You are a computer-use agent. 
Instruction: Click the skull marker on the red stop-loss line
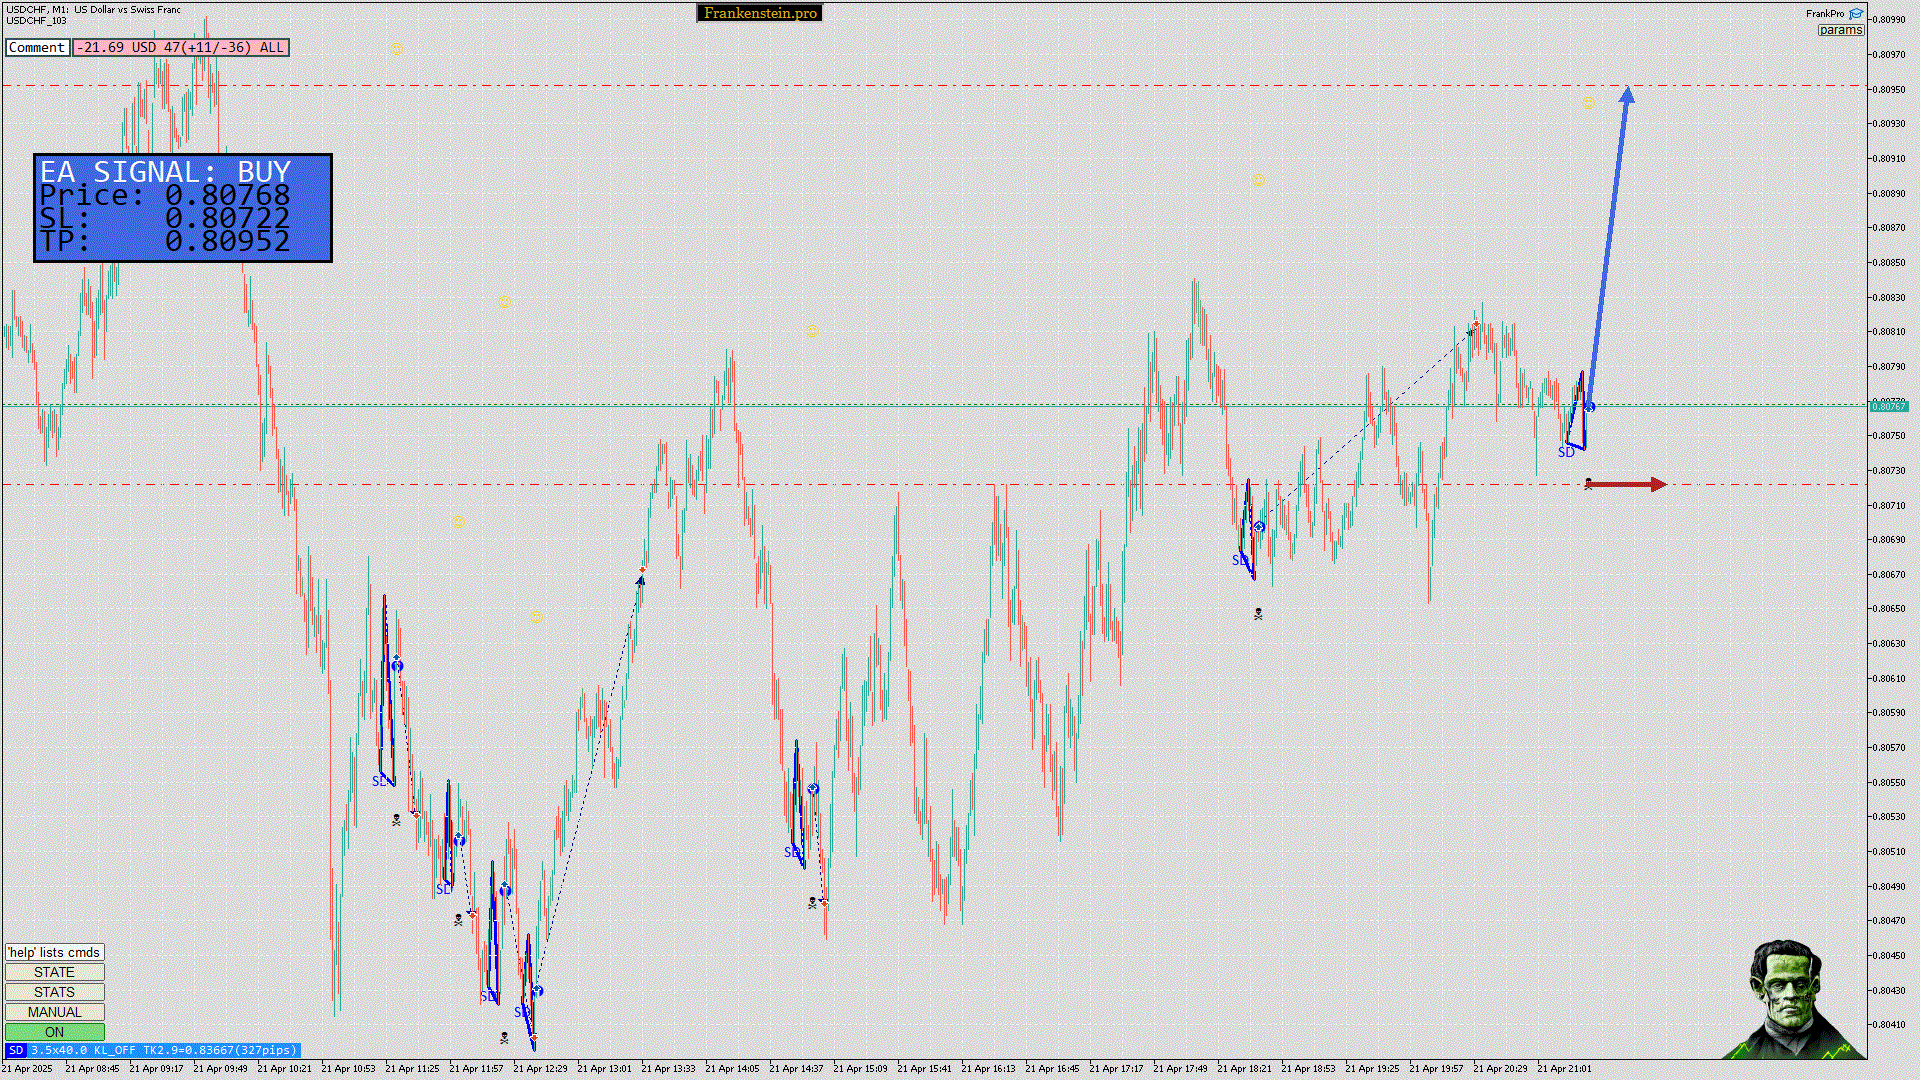1588,484
